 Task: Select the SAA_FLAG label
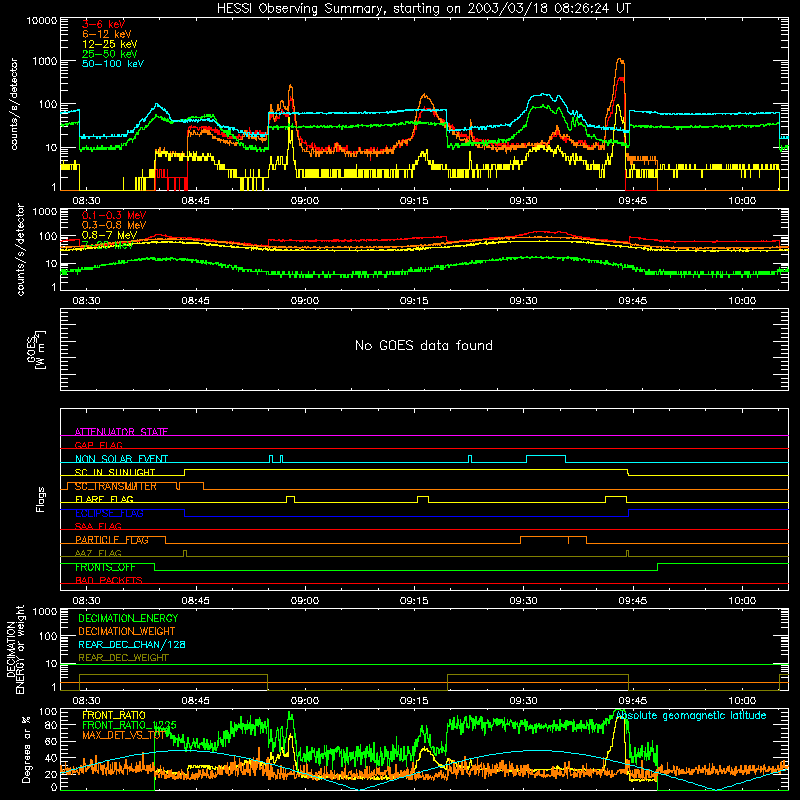point(98,527)
